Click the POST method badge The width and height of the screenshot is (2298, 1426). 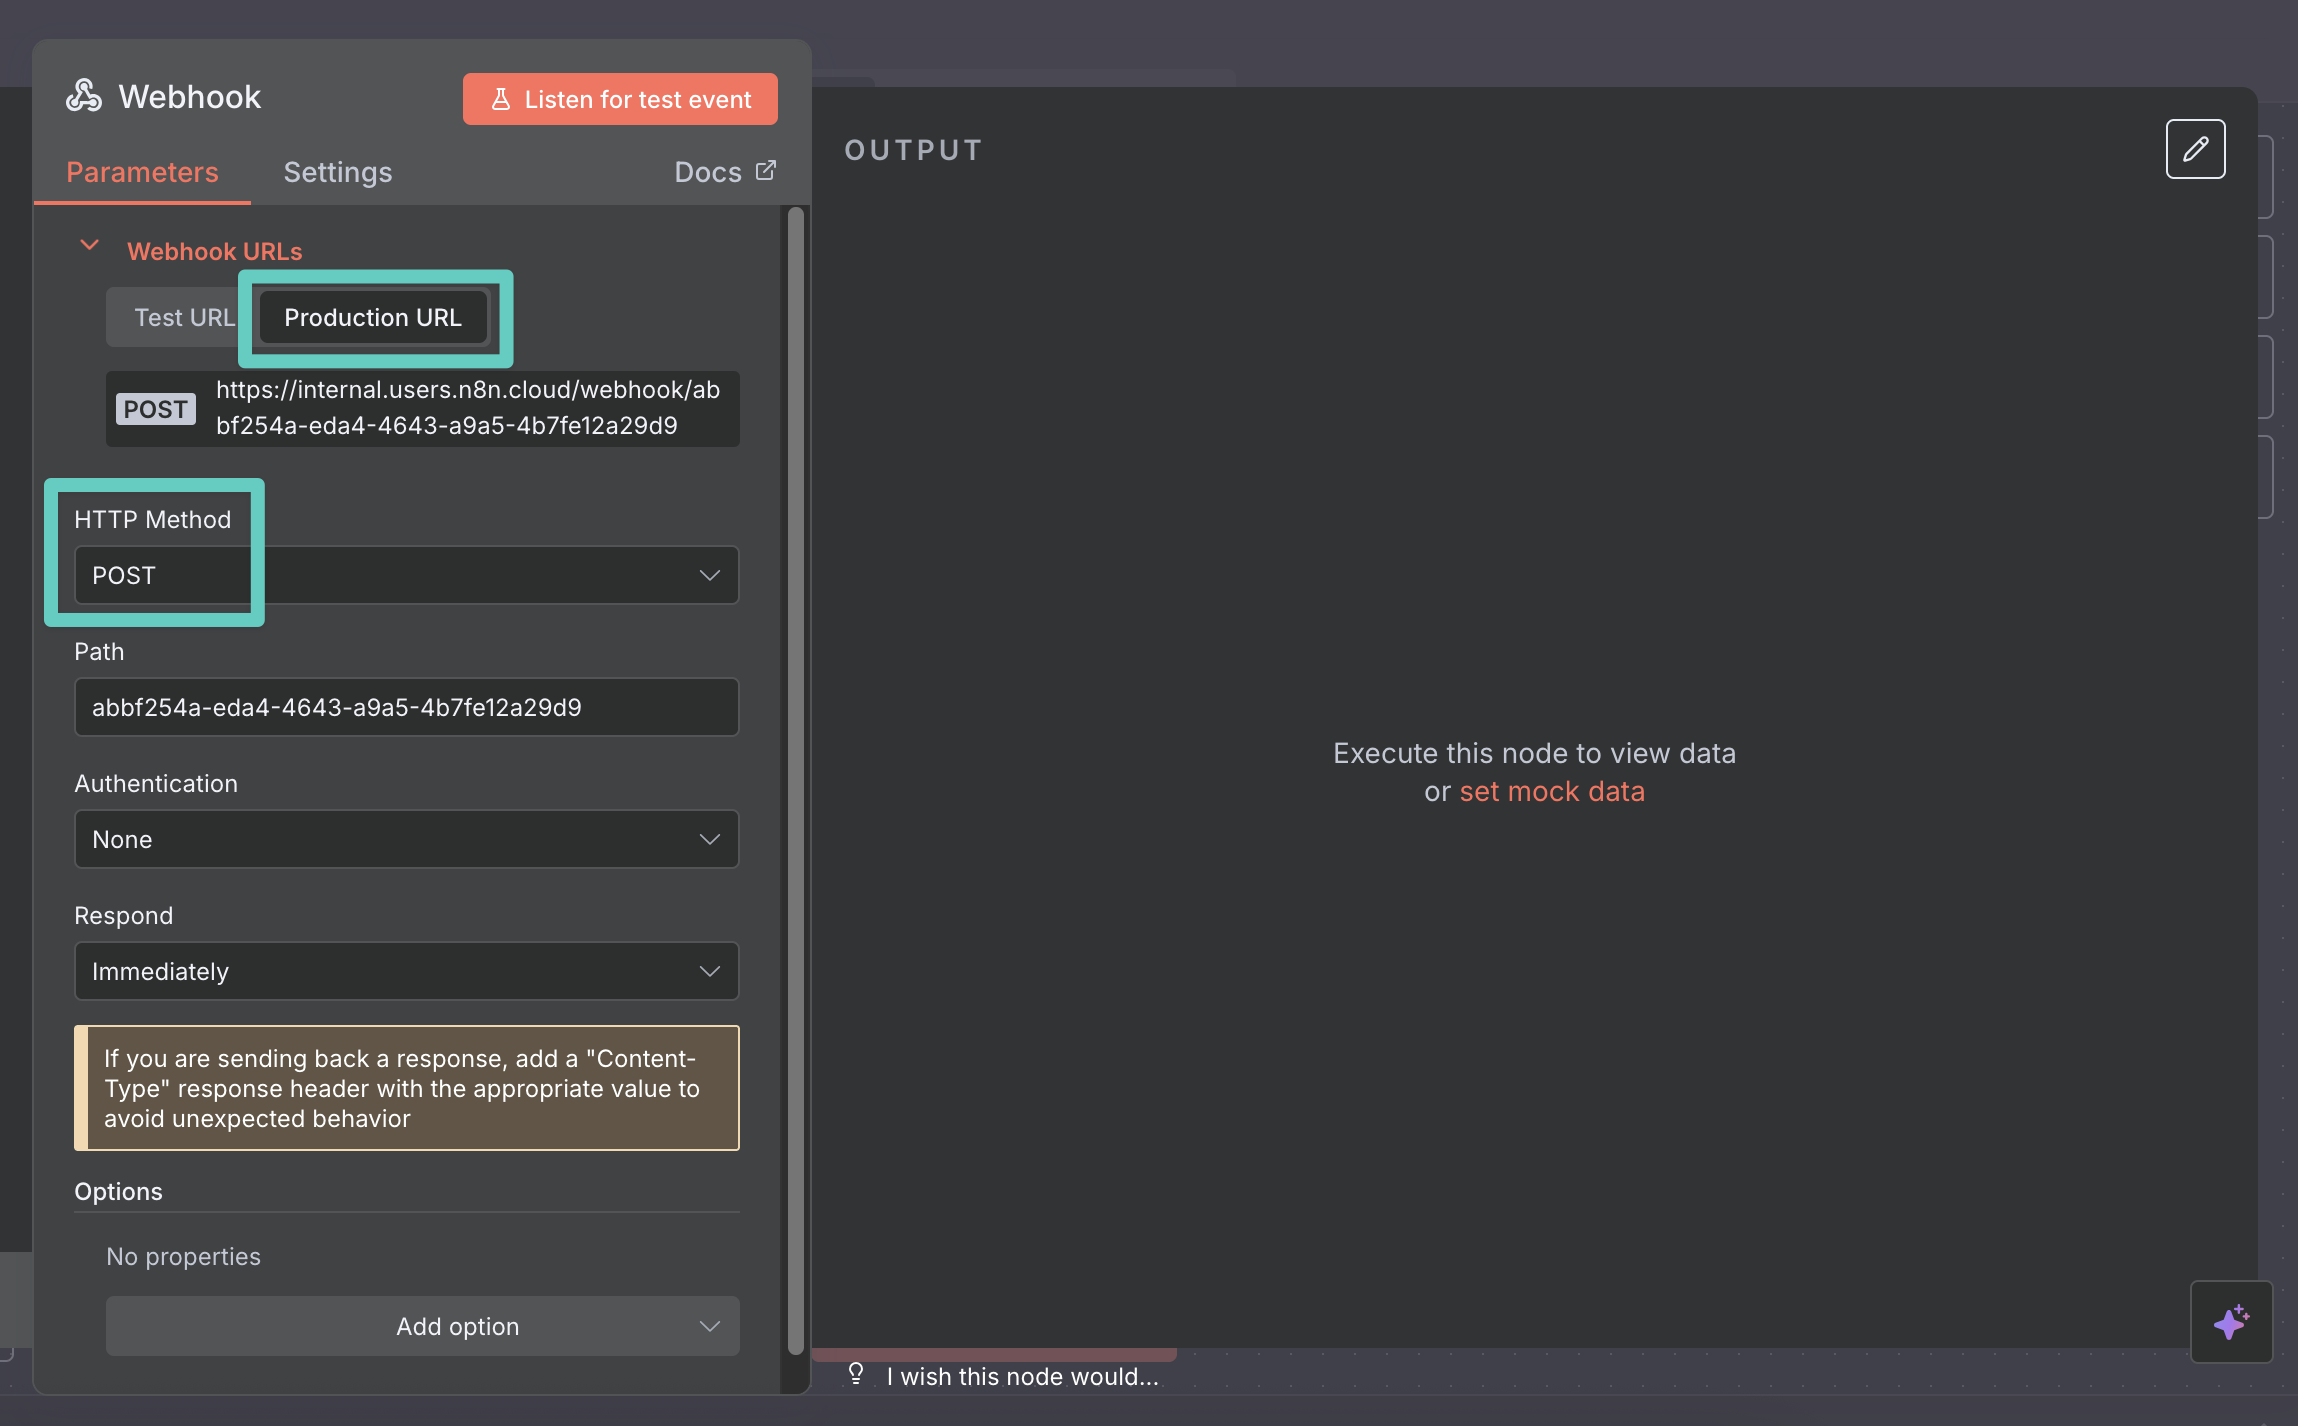tap(155, 409)
